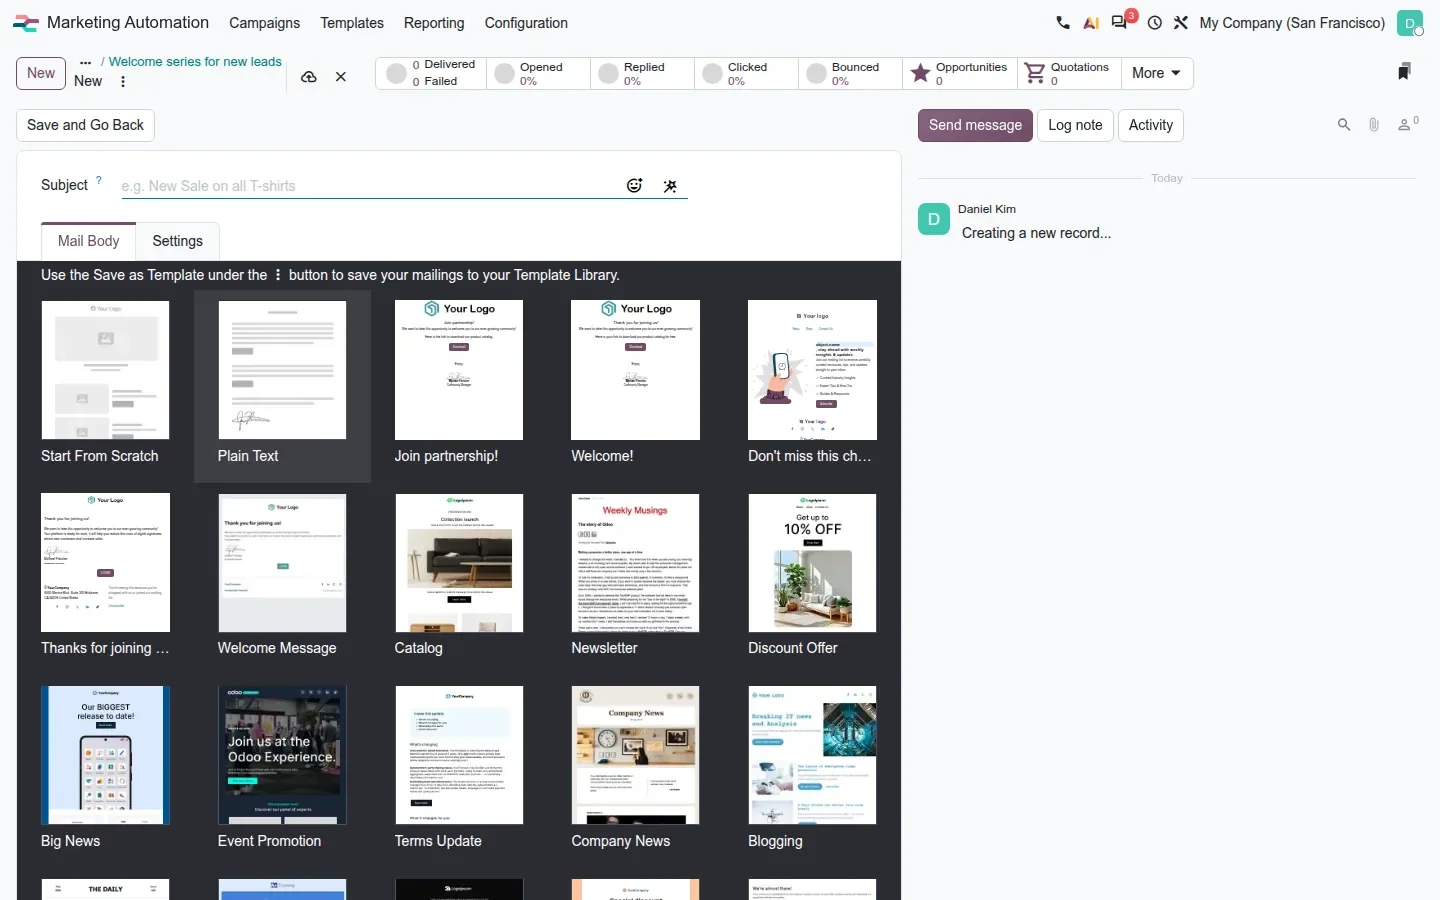This screenshot has height=900, width=1440.
Task: Click Daniel Kim's avatar in chatter
Action: coord(934,219)
